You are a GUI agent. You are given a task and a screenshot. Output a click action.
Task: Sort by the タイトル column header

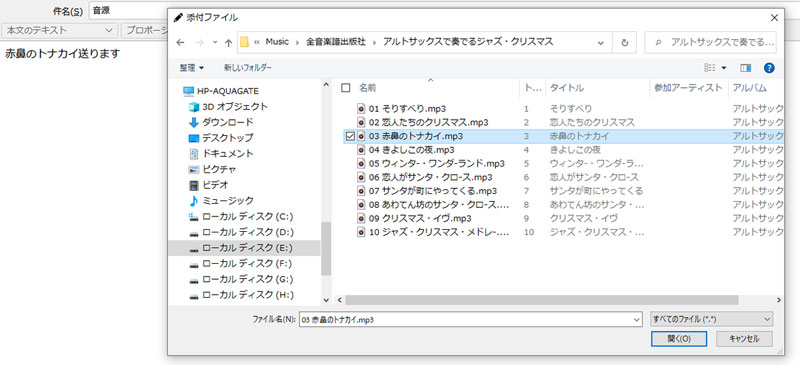(566, 88)
